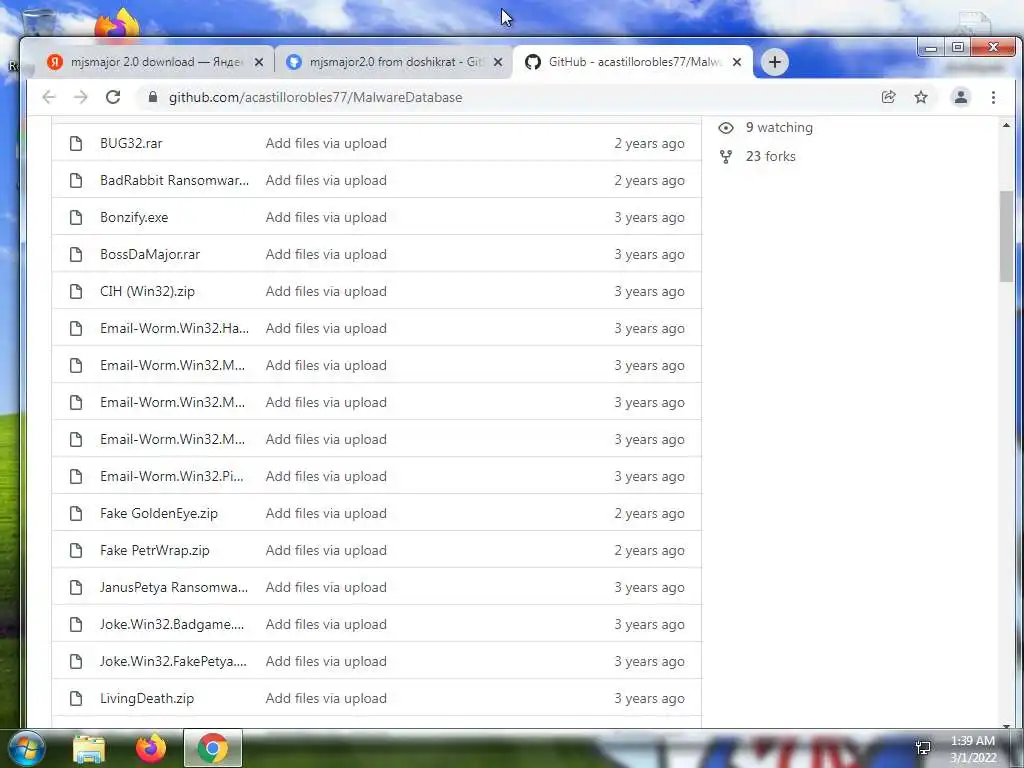Open a new tab with plus button
Viewport: 1024px width, 768px height.
tap(775, 62)
